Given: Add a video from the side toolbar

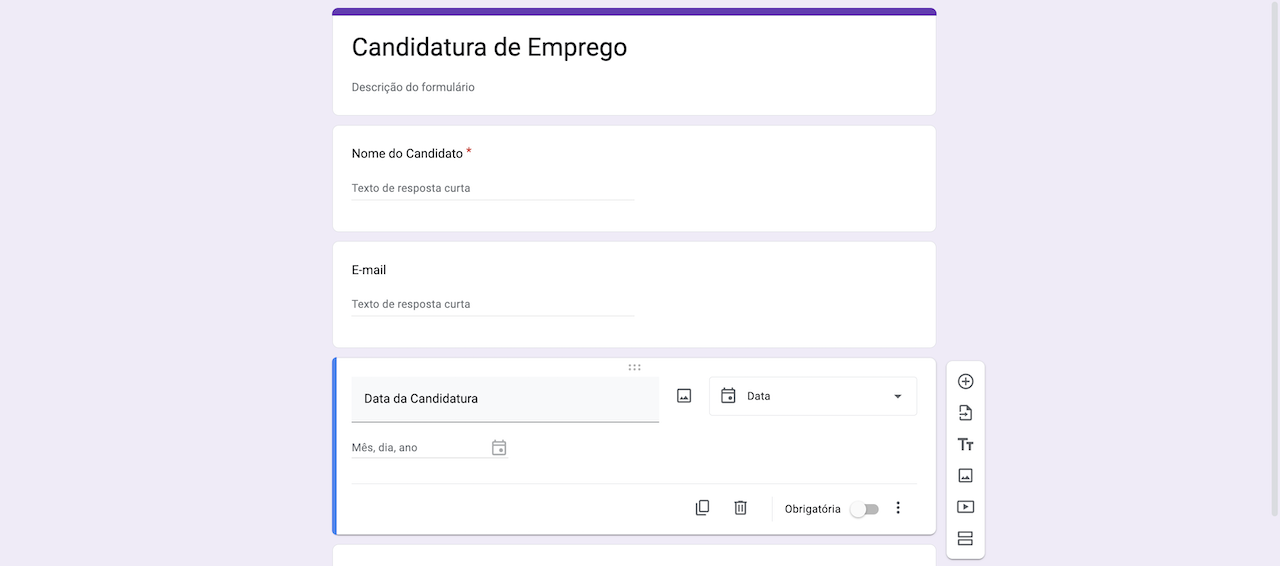Looking at the screenshot, I should click(965, 507).
